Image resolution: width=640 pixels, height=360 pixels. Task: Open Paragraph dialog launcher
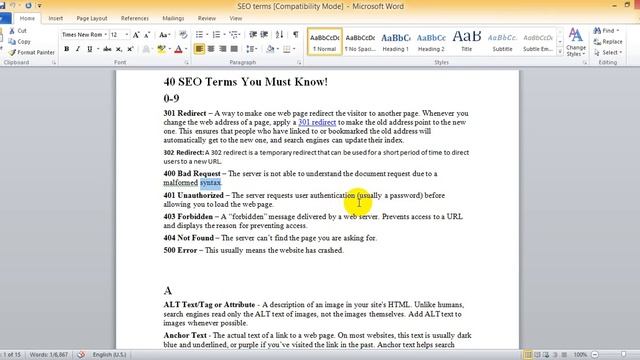pyautogui.click(x=299, y=62)
